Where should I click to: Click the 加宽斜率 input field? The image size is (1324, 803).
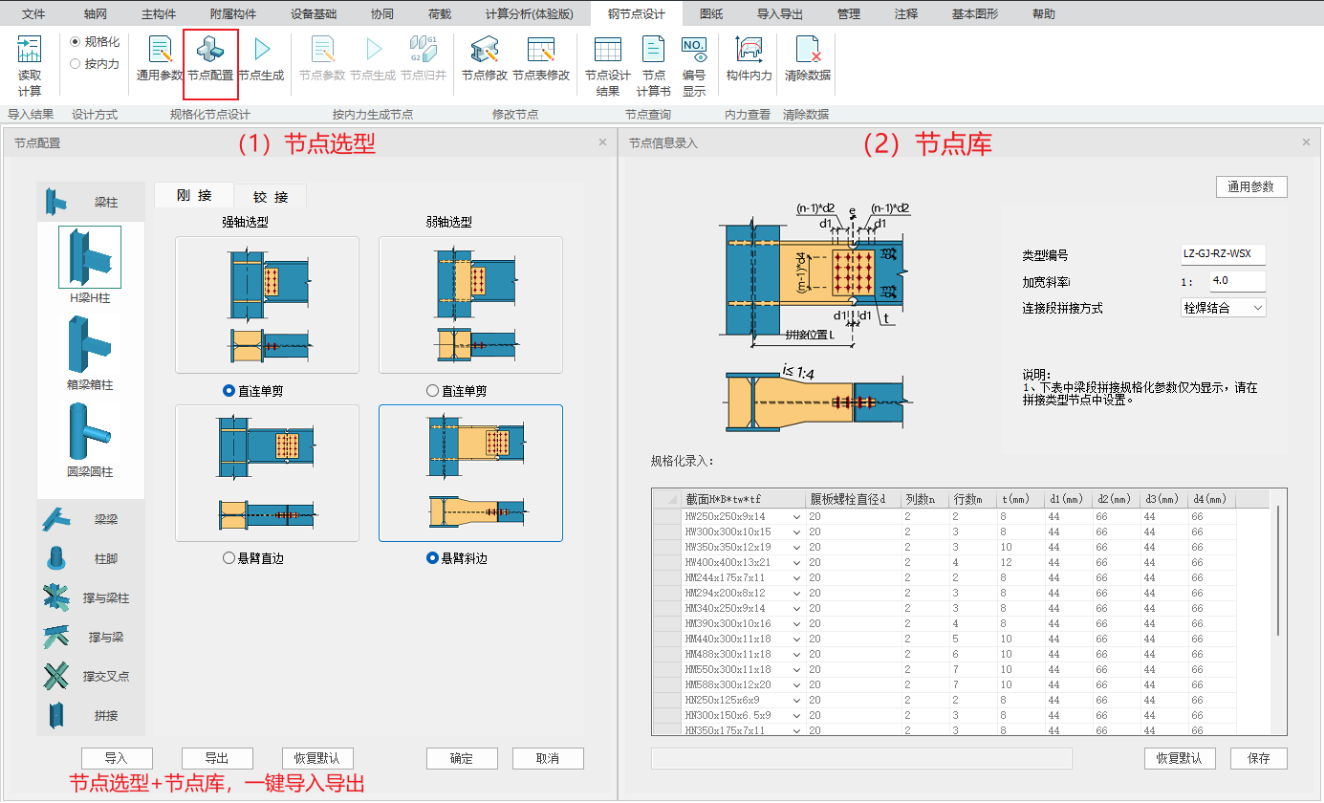click(1237, 282)
